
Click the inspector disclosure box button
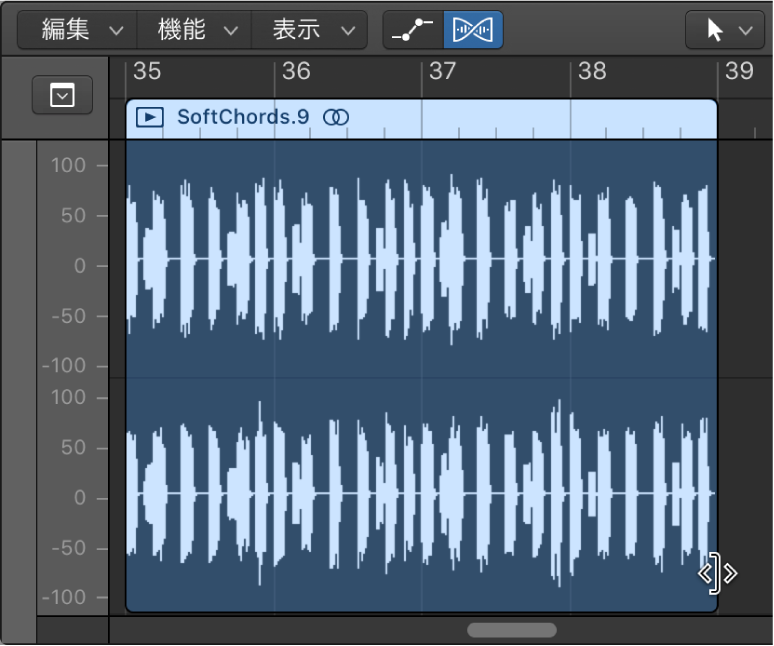pyautogui.click(x=62, y=95)
